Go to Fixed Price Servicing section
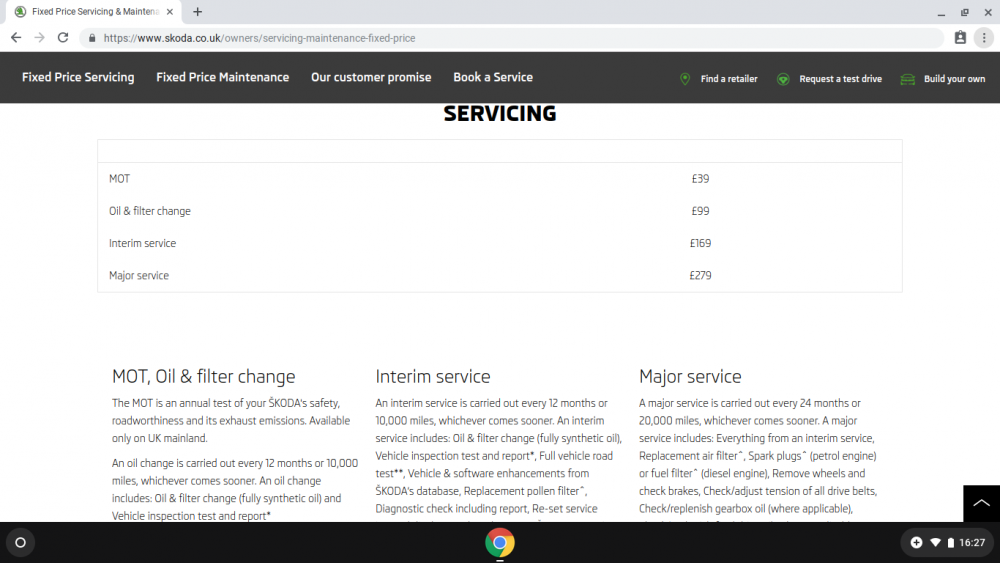The width and height of the screenshot is (1000, 563). (x=78, y=77)
